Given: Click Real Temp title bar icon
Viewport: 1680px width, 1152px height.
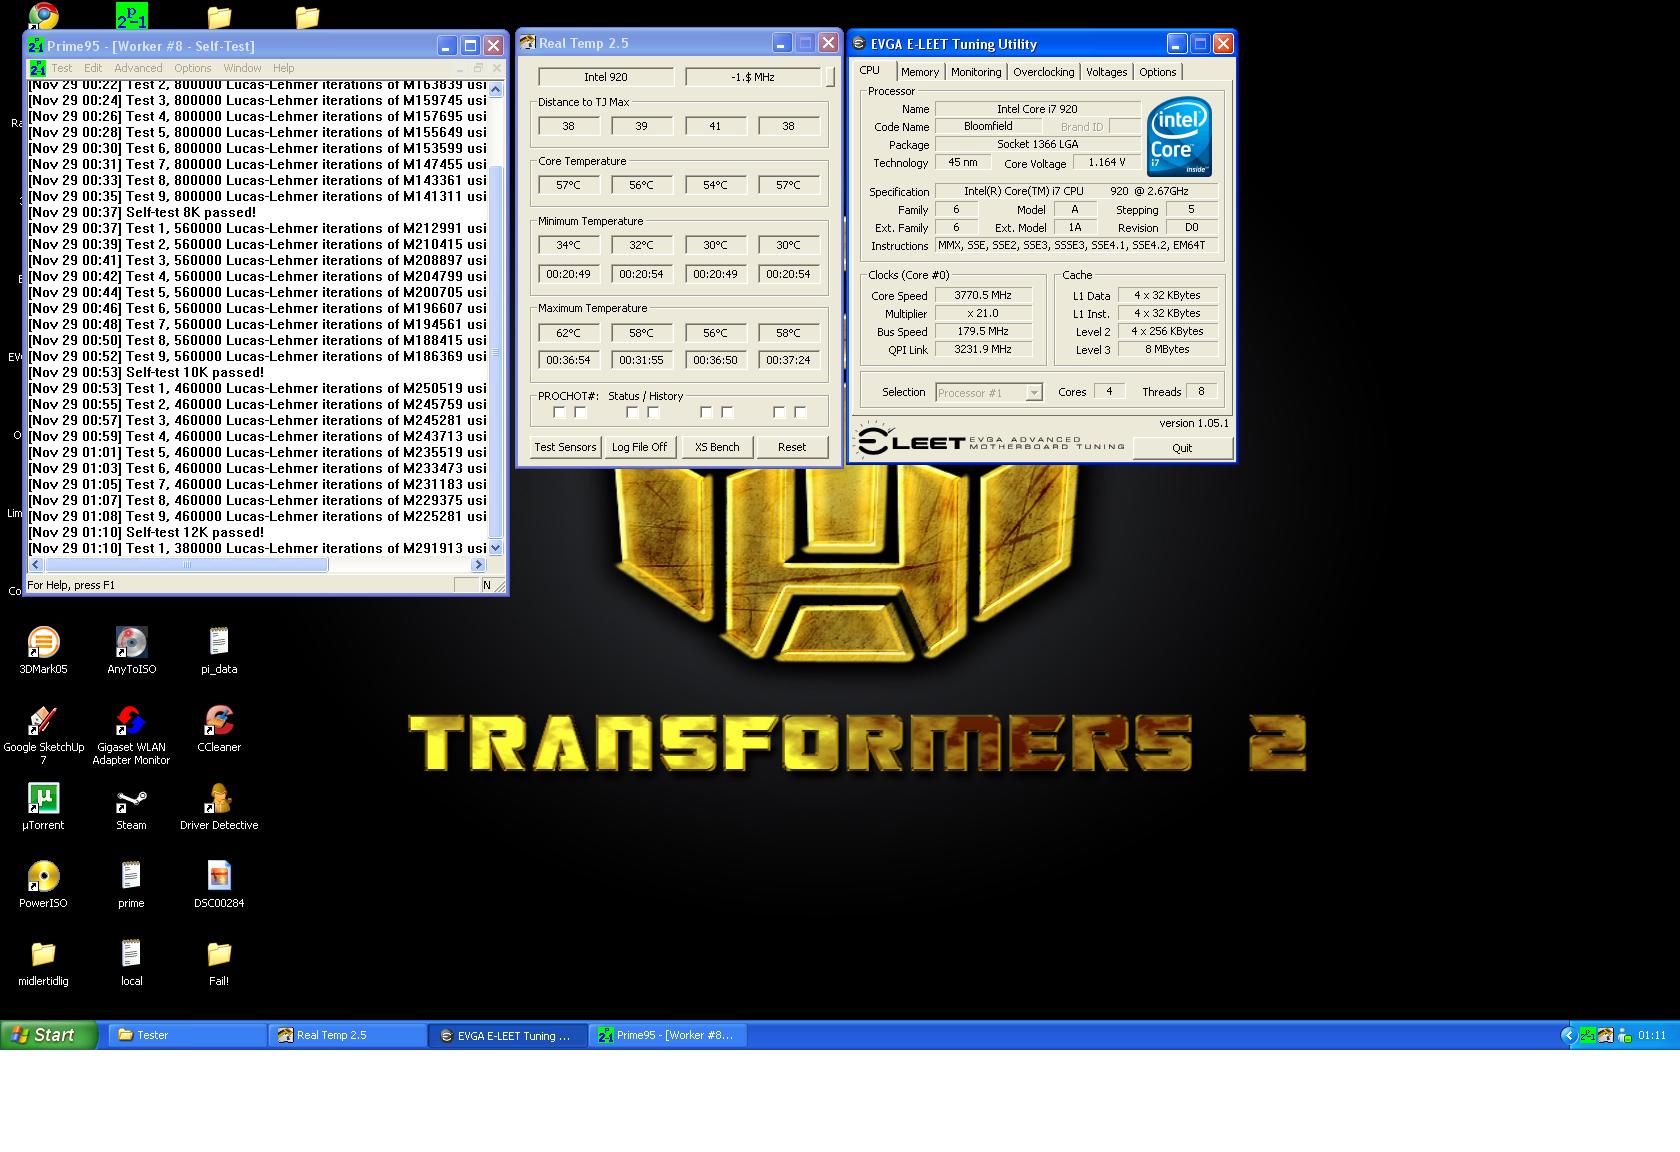Looking at the screenshot, I should coord(528,43).
